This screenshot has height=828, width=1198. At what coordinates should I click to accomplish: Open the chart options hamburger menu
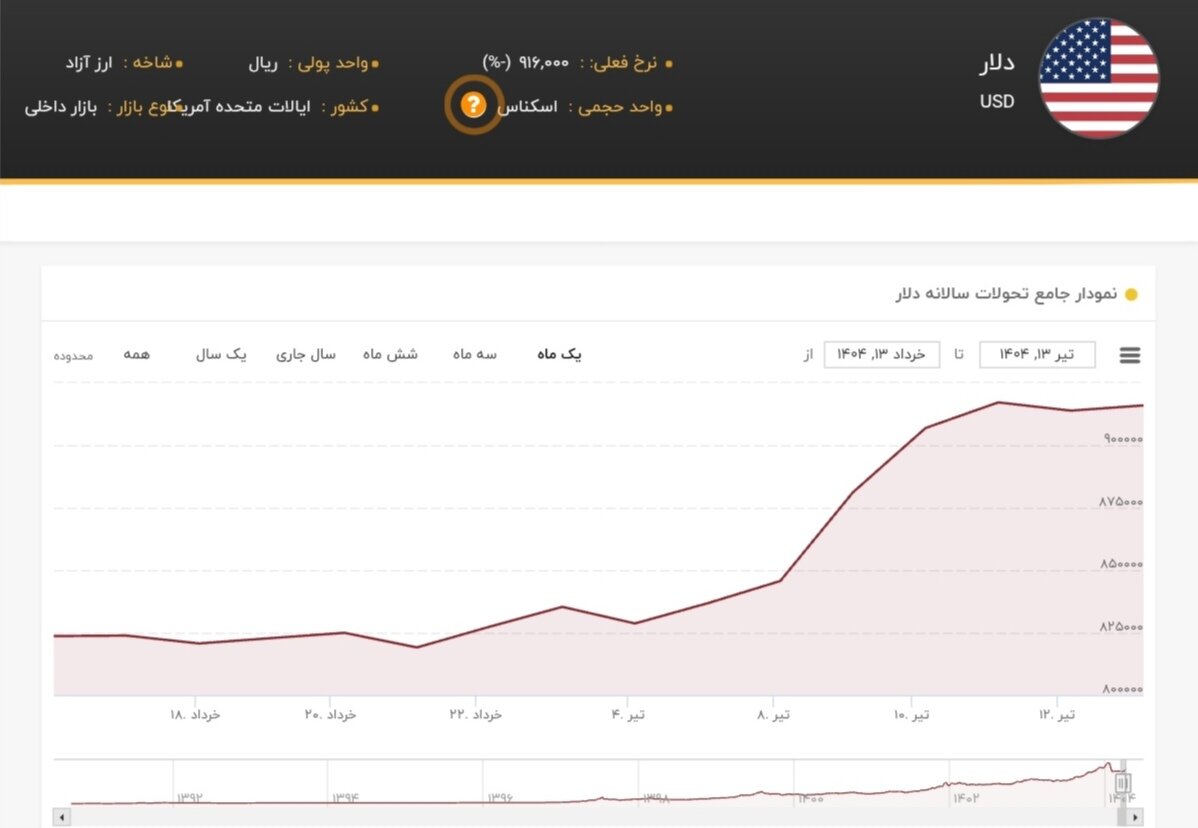click(1129, 354)
